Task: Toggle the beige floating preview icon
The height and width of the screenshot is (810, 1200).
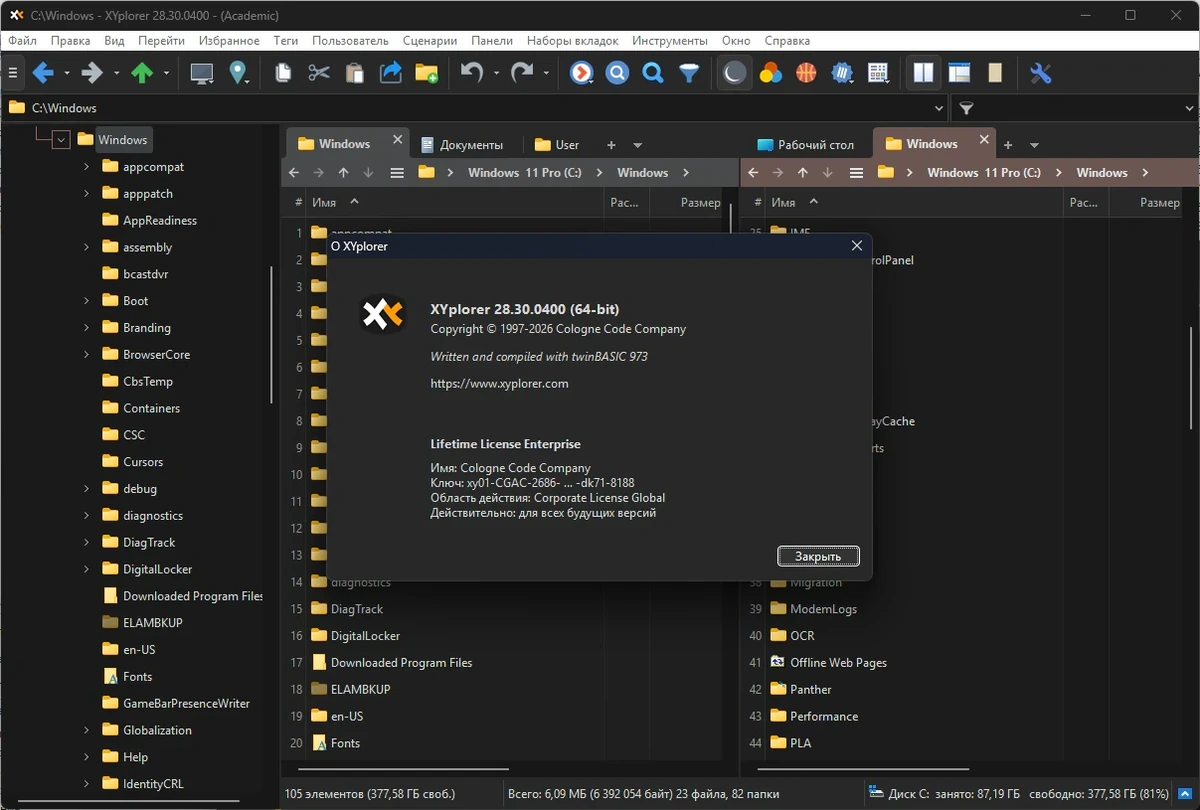Action: [x=994, y=73]
